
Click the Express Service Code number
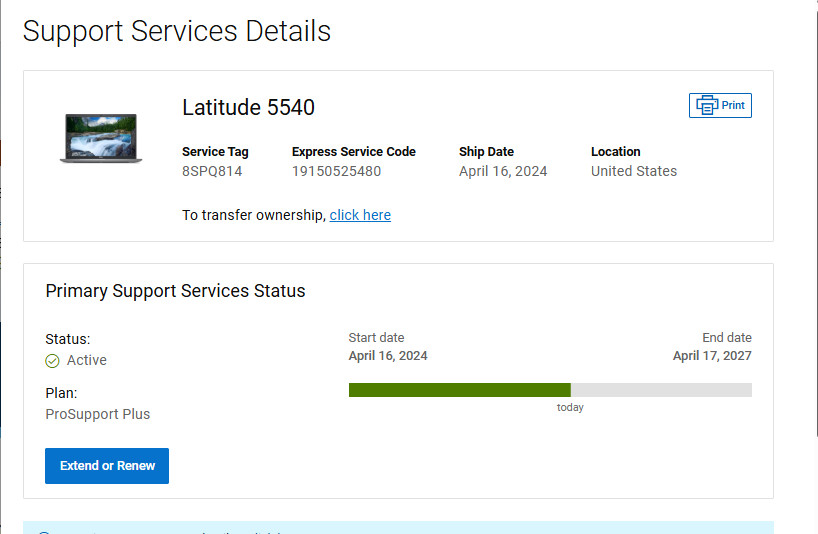tap(336, 171)
